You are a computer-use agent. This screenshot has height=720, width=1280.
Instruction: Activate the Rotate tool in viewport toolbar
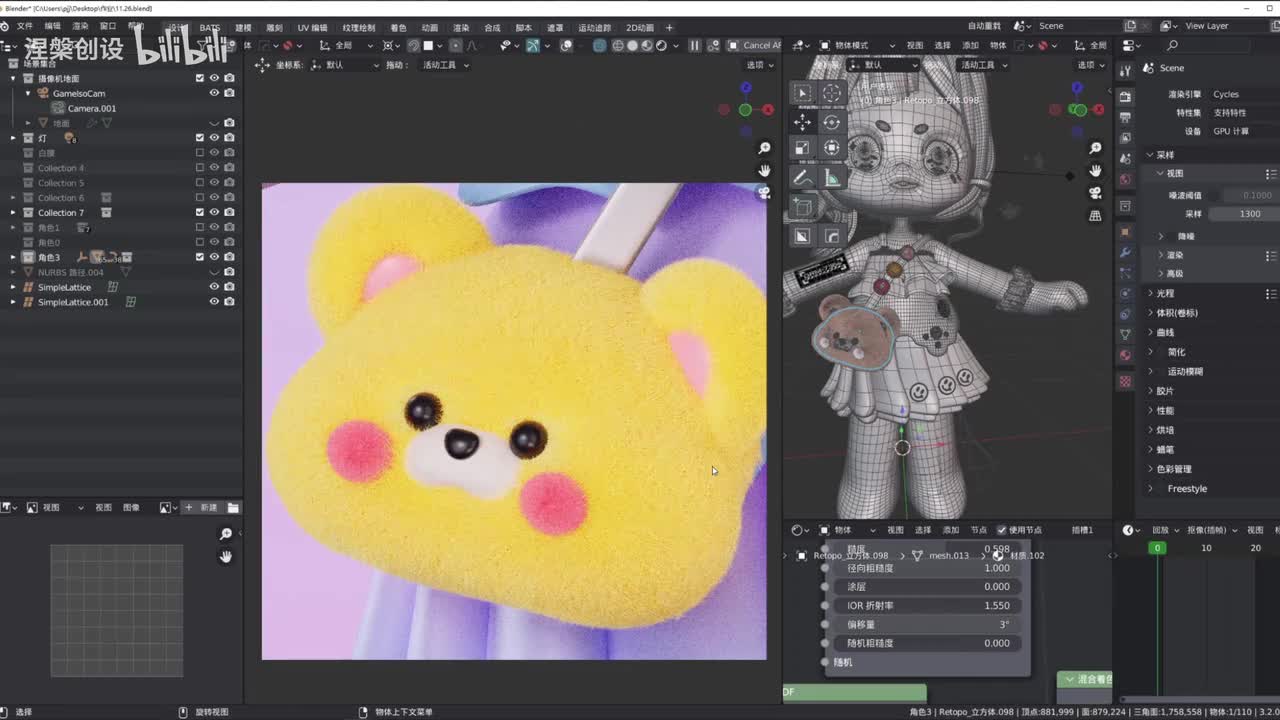832,122
